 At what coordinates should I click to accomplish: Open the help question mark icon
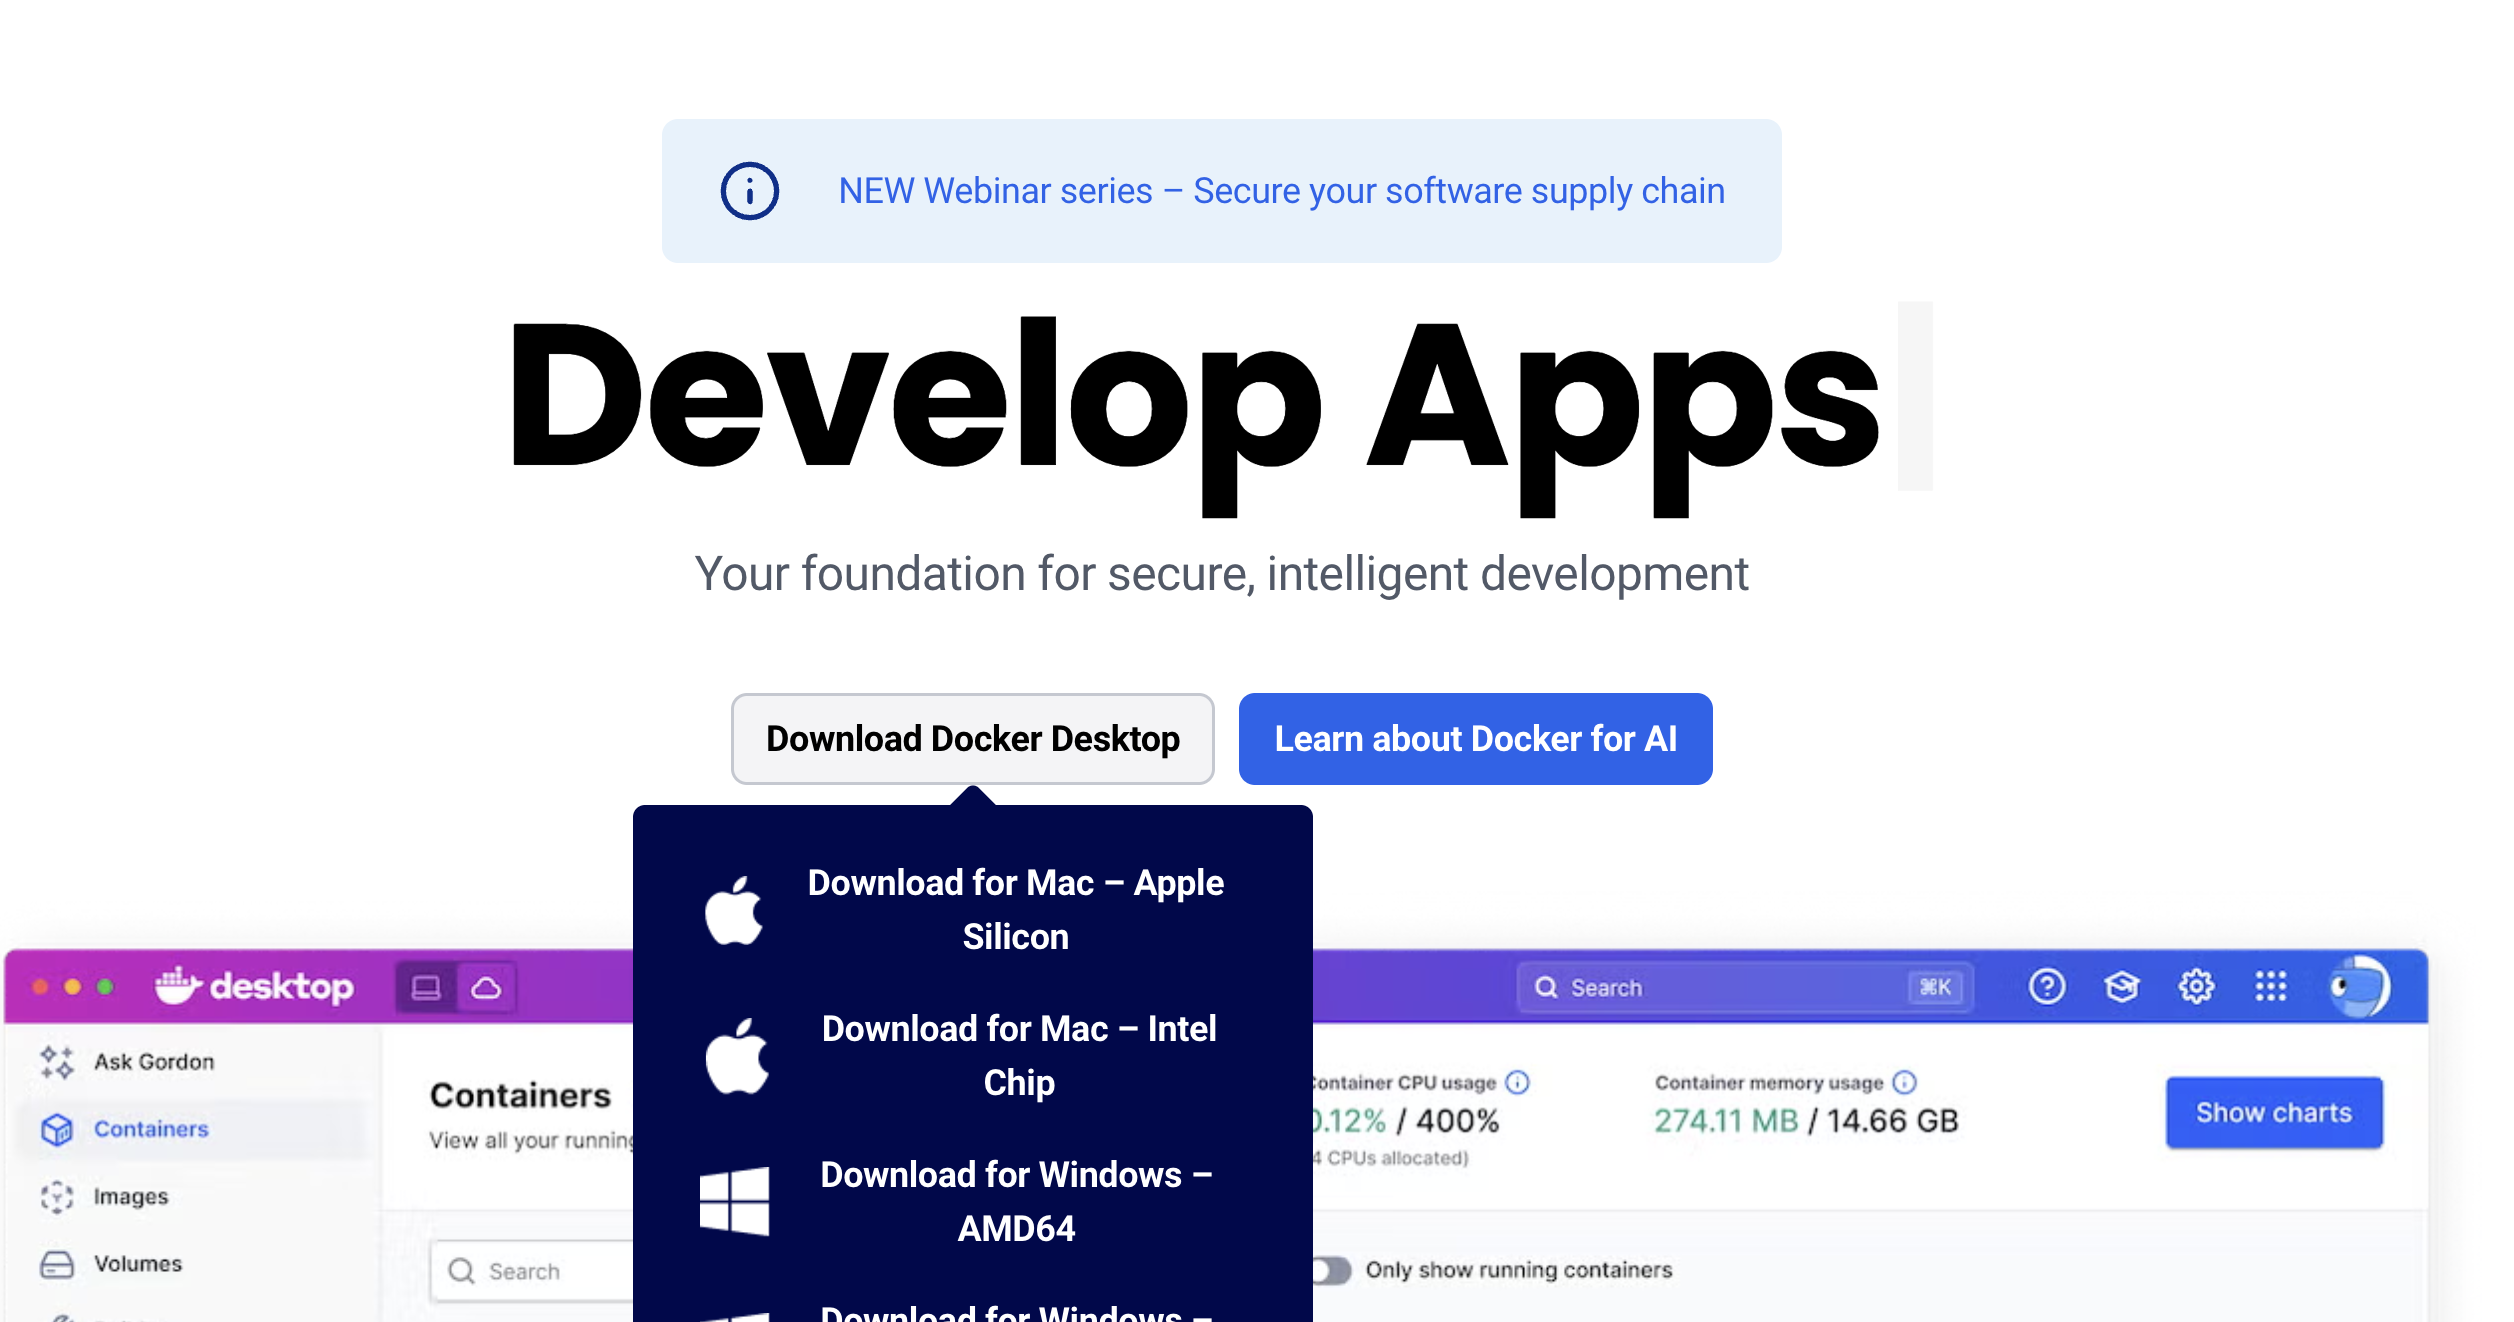[2046, 987]
